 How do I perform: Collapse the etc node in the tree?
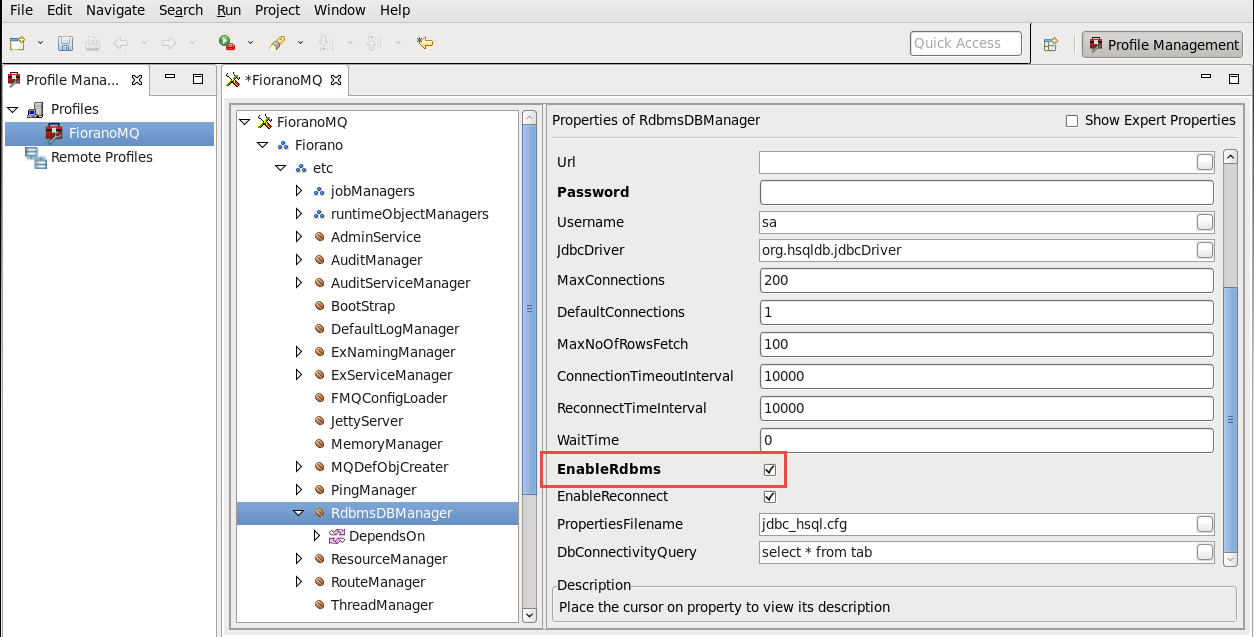[x=281, y=168]
